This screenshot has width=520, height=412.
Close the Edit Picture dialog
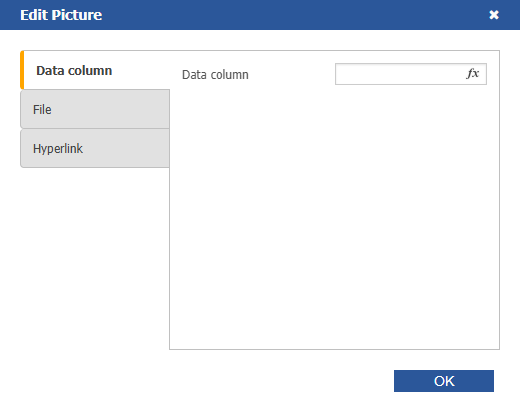pyautogui.click(x=494, y=15)
